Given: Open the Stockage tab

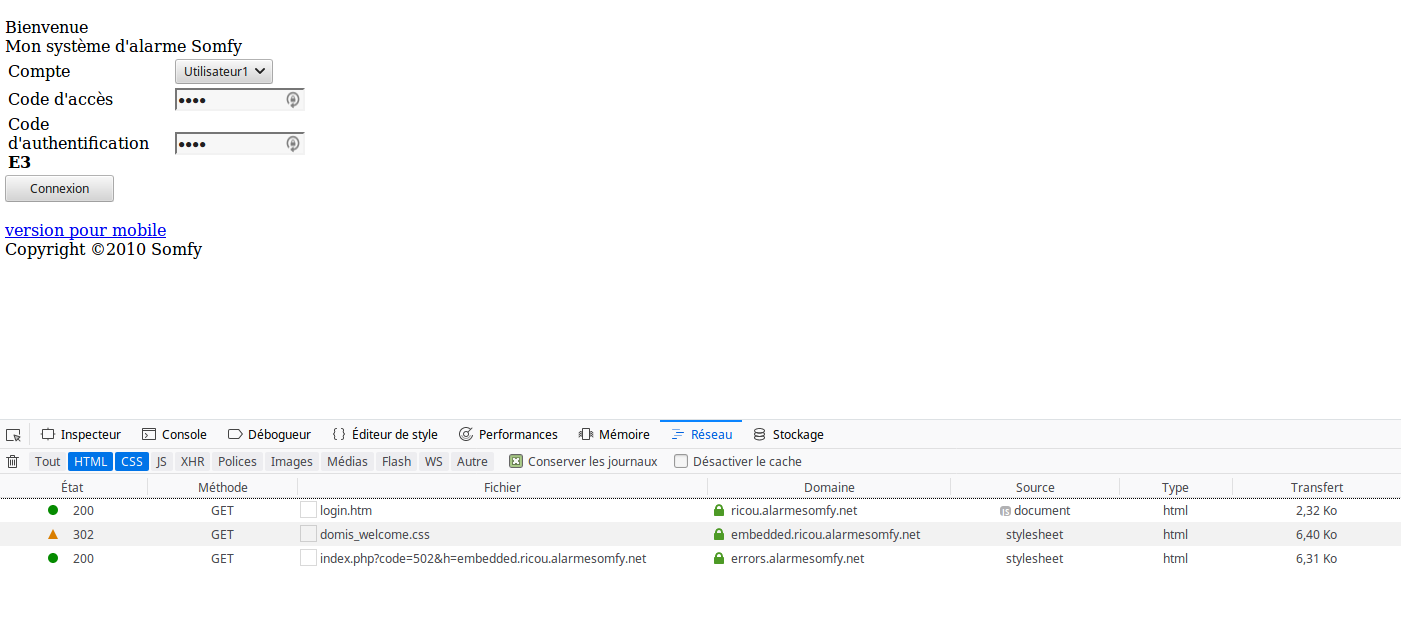Looking at the screenshot, I should (788, 435).
